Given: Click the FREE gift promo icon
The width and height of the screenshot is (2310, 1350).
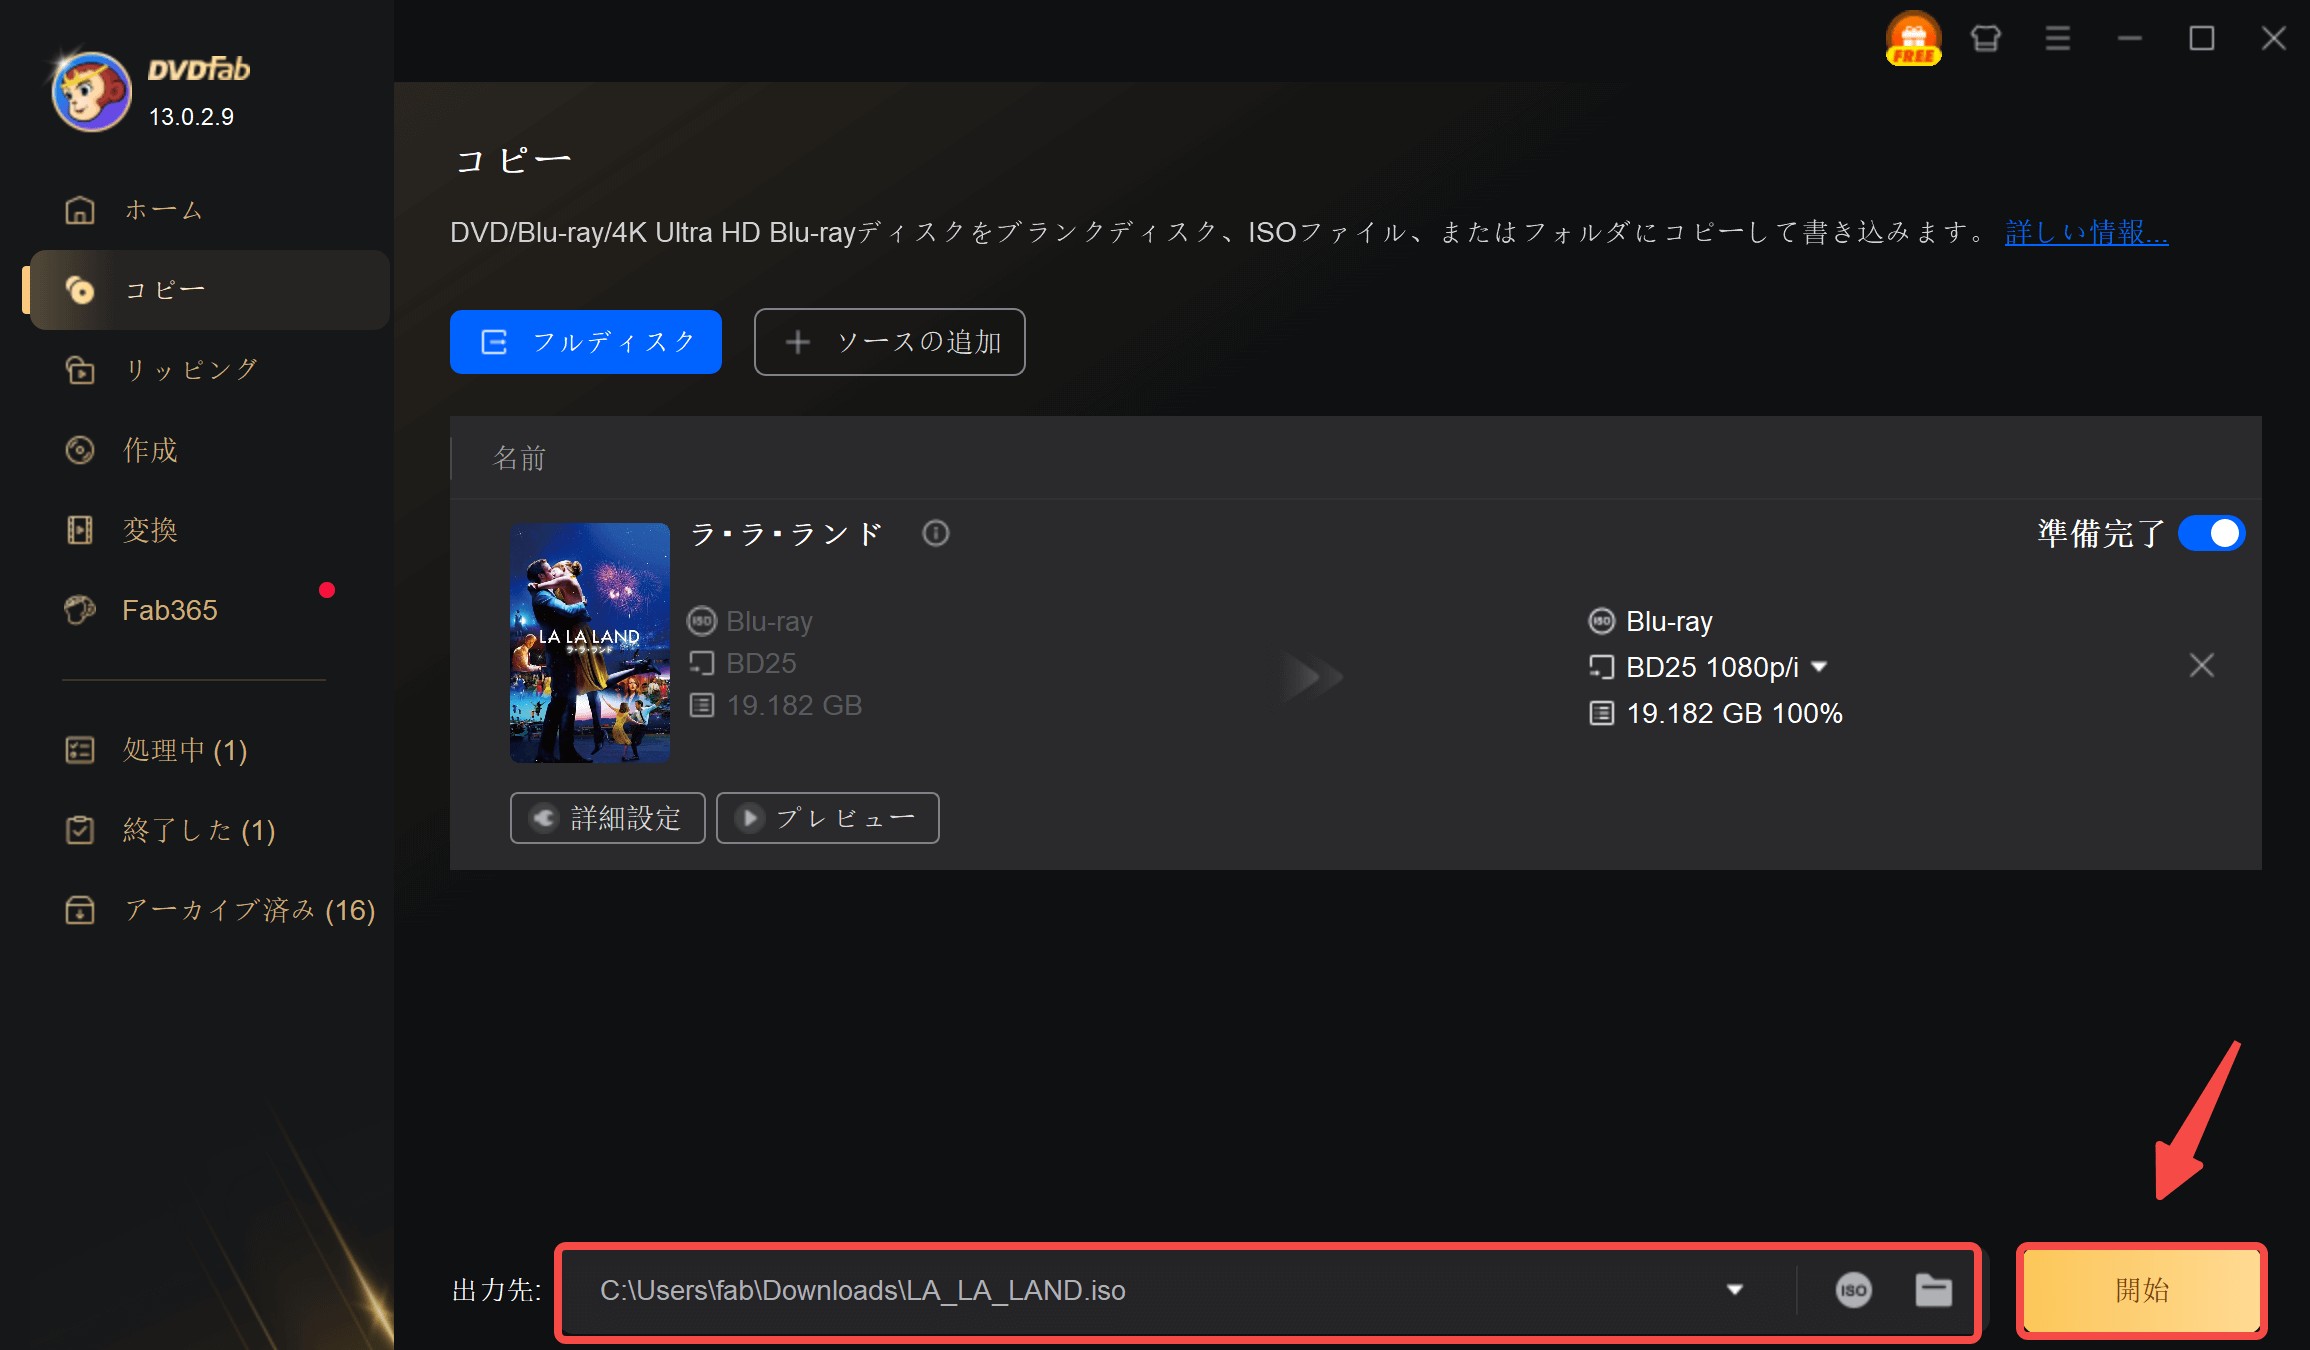Looking at the screenshot, I should point(1913,39).
